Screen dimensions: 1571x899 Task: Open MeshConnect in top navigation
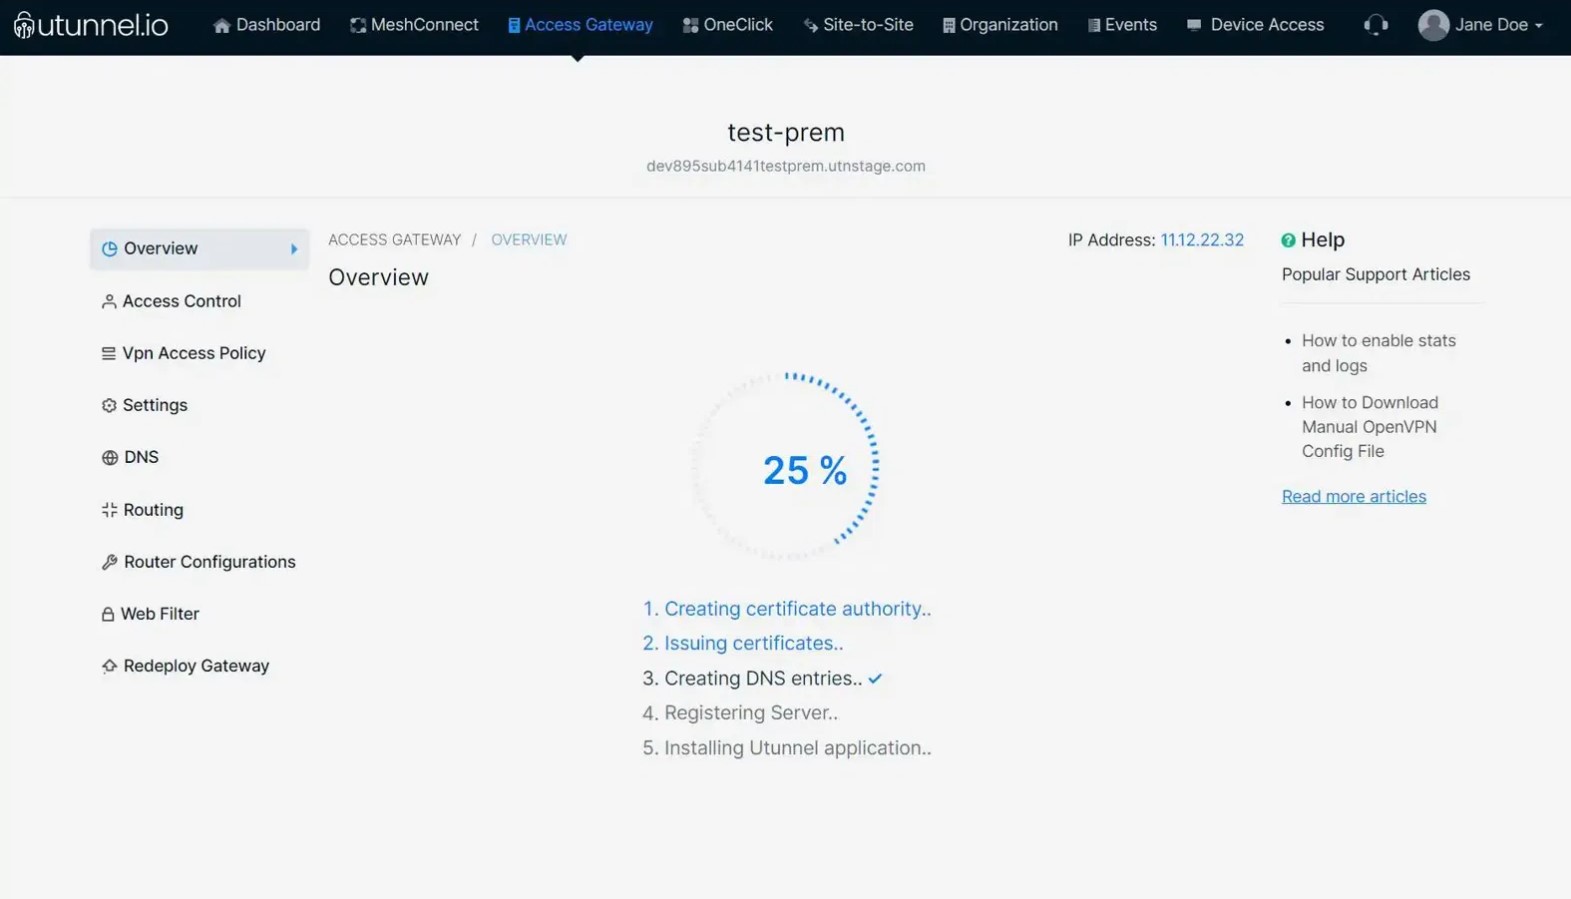click(x=424, y=25)
